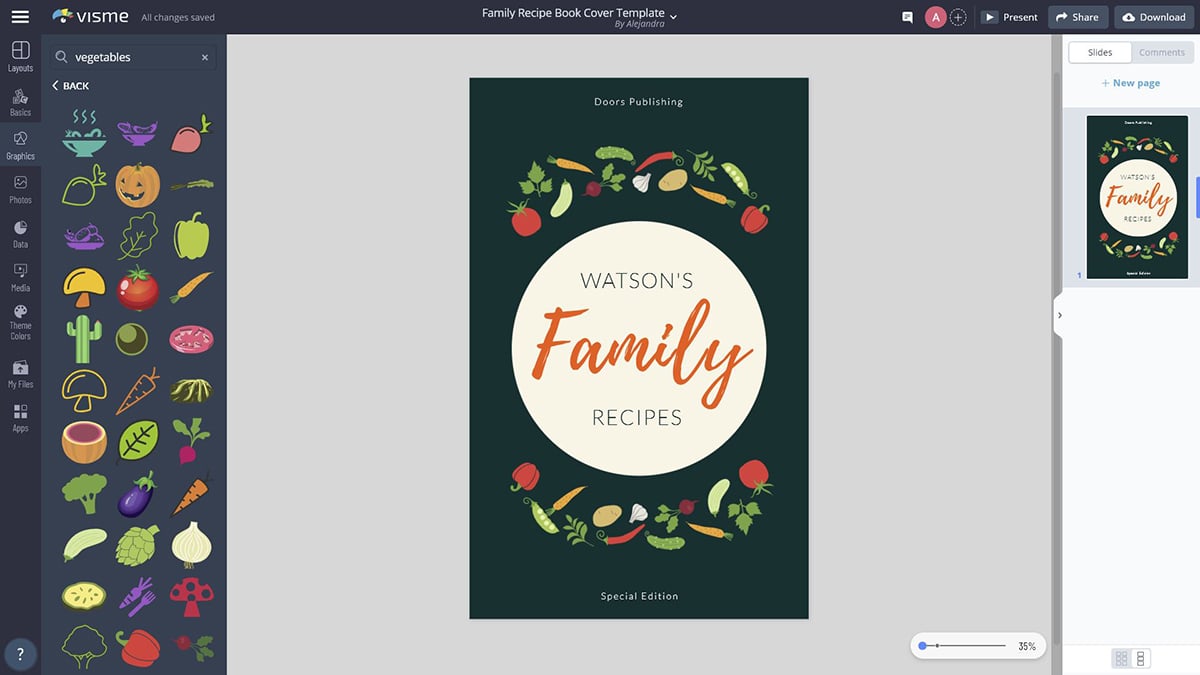Open the hamburger main menu

click(20, 17)
